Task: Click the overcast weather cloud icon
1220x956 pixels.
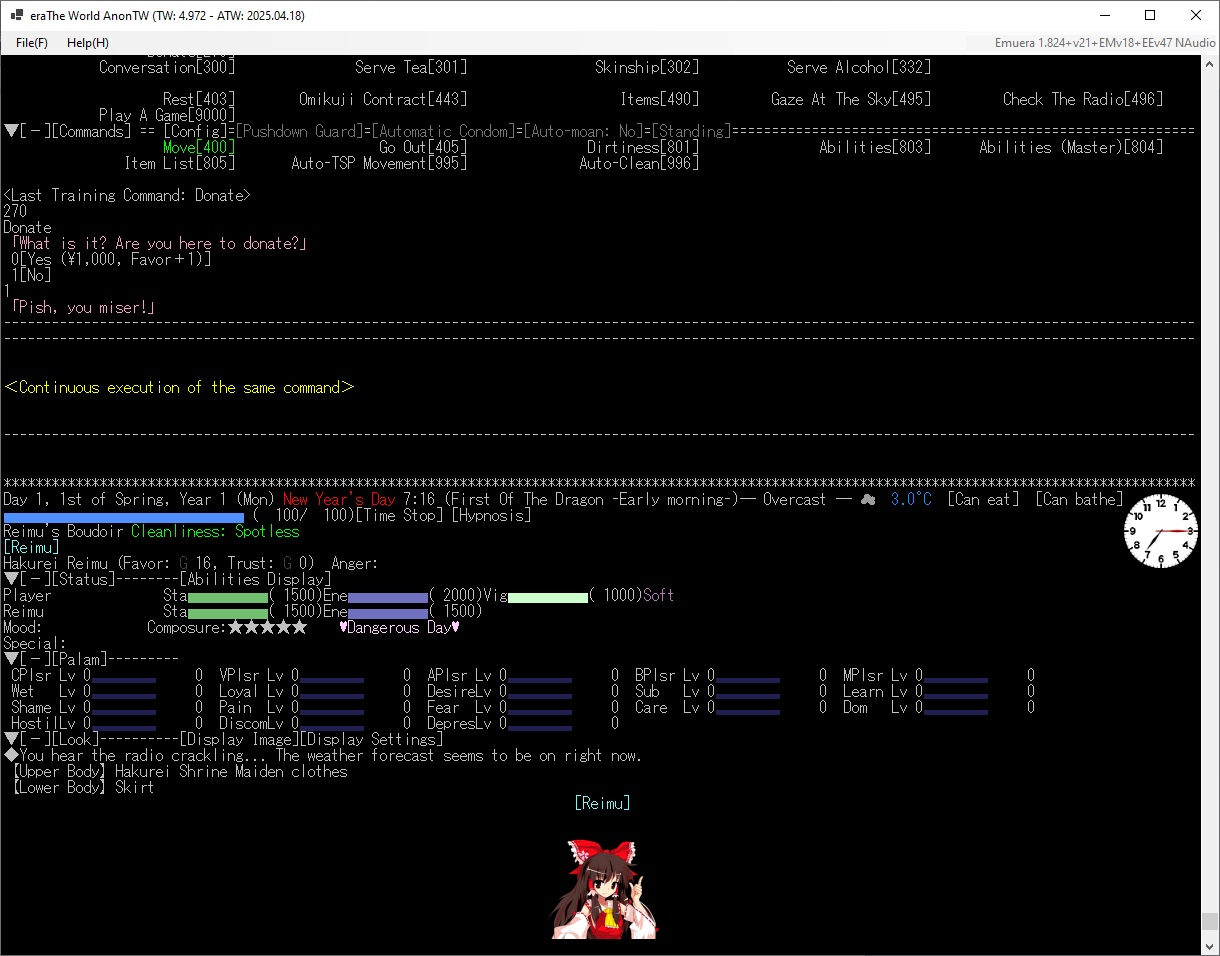Action: tap(868, 500)
